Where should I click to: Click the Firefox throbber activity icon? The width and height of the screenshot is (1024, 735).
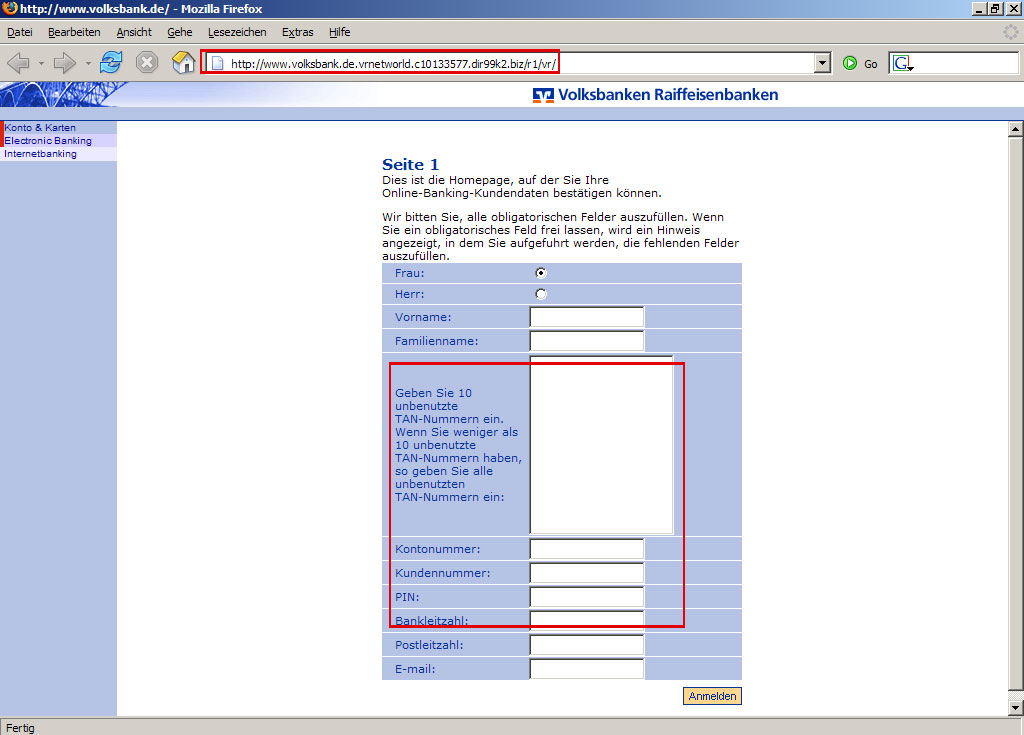click(x=1011, y=32)
